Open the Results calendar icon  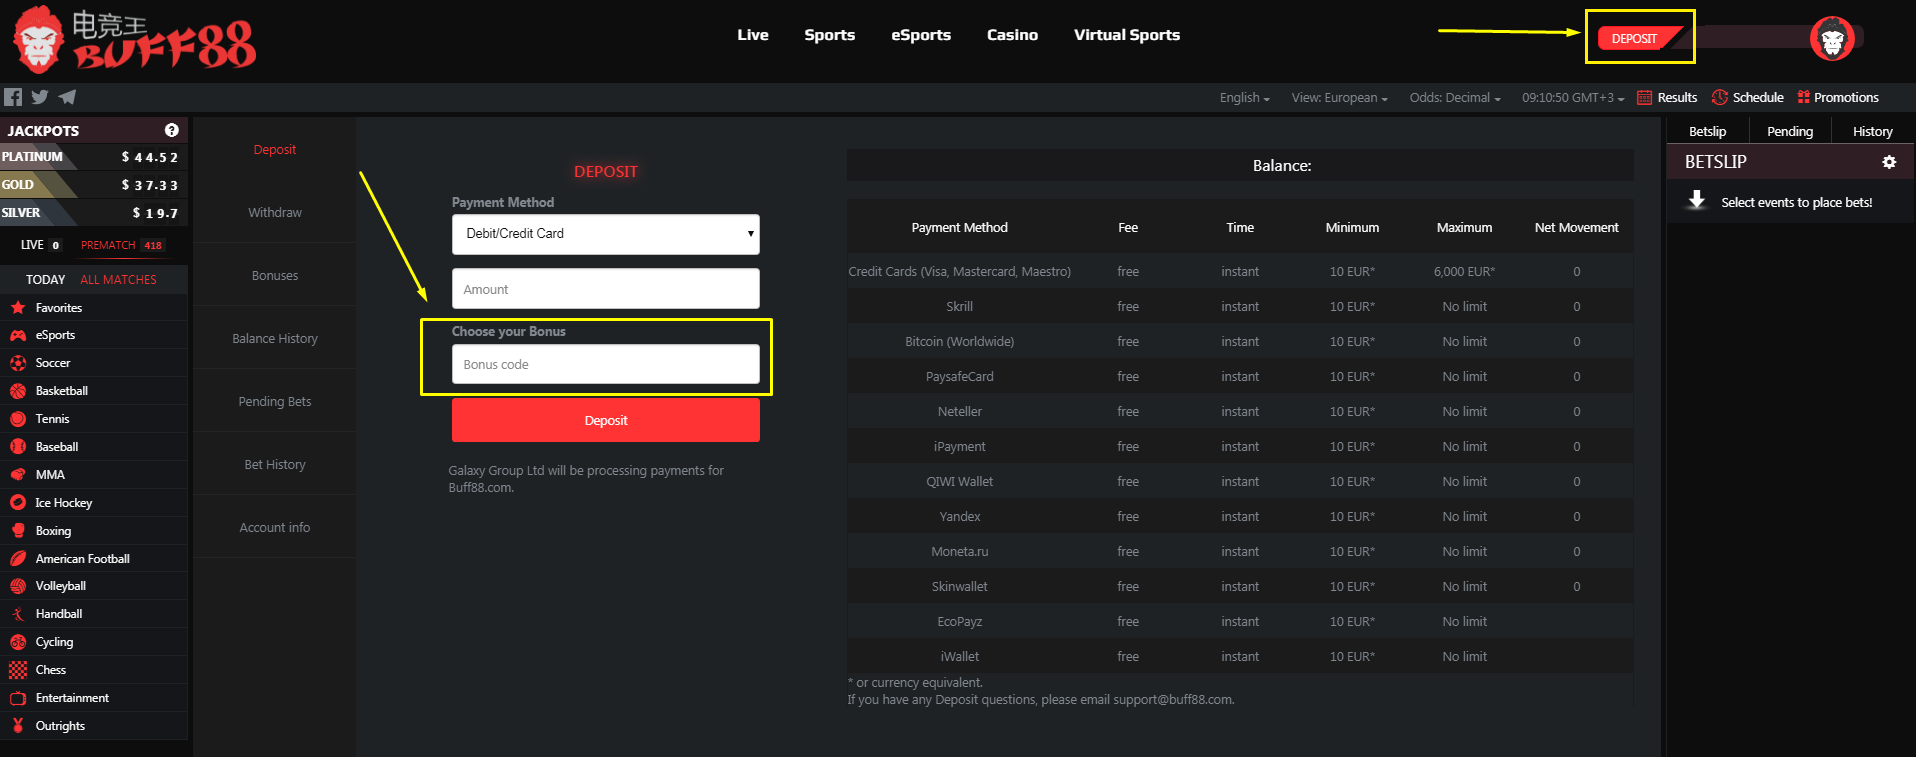[x=1644, y=98]
